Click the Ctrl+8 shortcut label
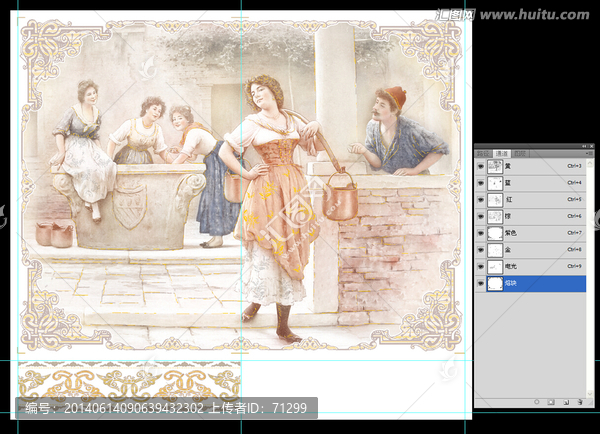 click(x=574, y=250)
